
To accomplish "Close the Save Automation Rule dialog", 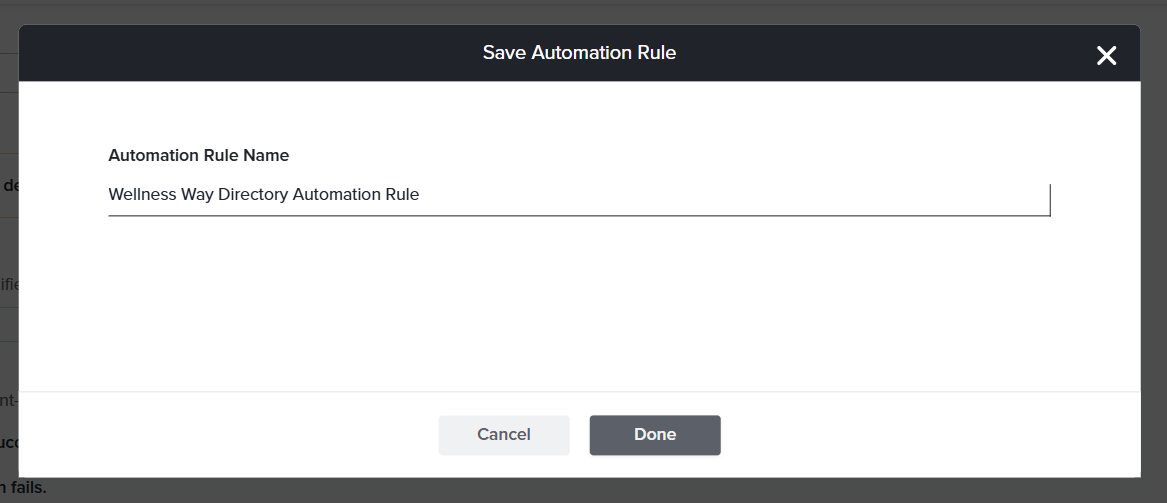I will click(x=1106, y=56).
